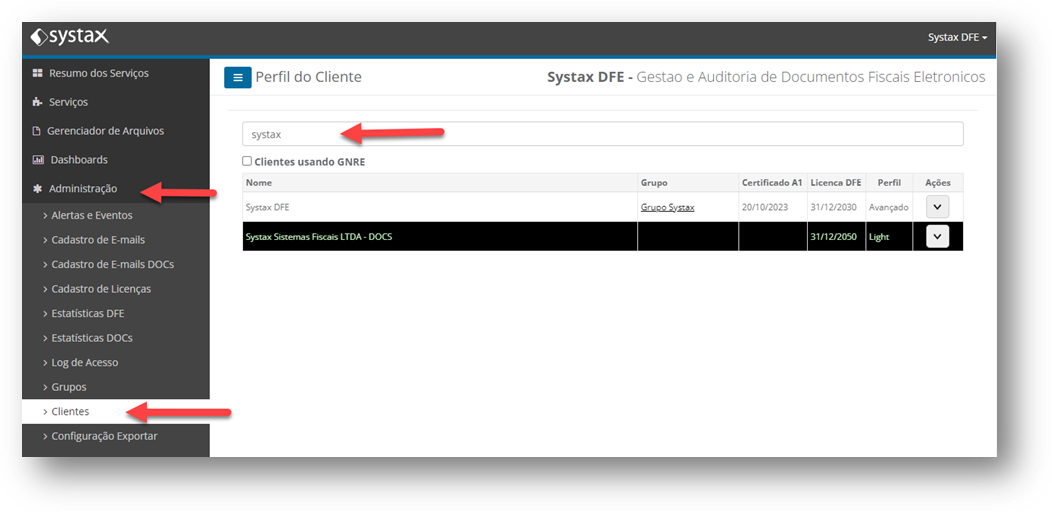This screenshot has width=1052, height=512.
Task: Follow the Grupo Systax link
Action: 668,207
